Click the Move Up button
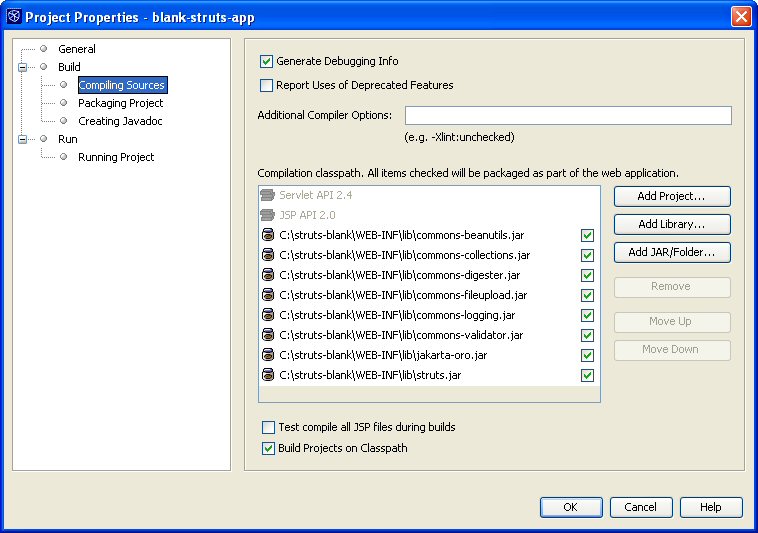 pyautogui.click(x=672, y=322)
